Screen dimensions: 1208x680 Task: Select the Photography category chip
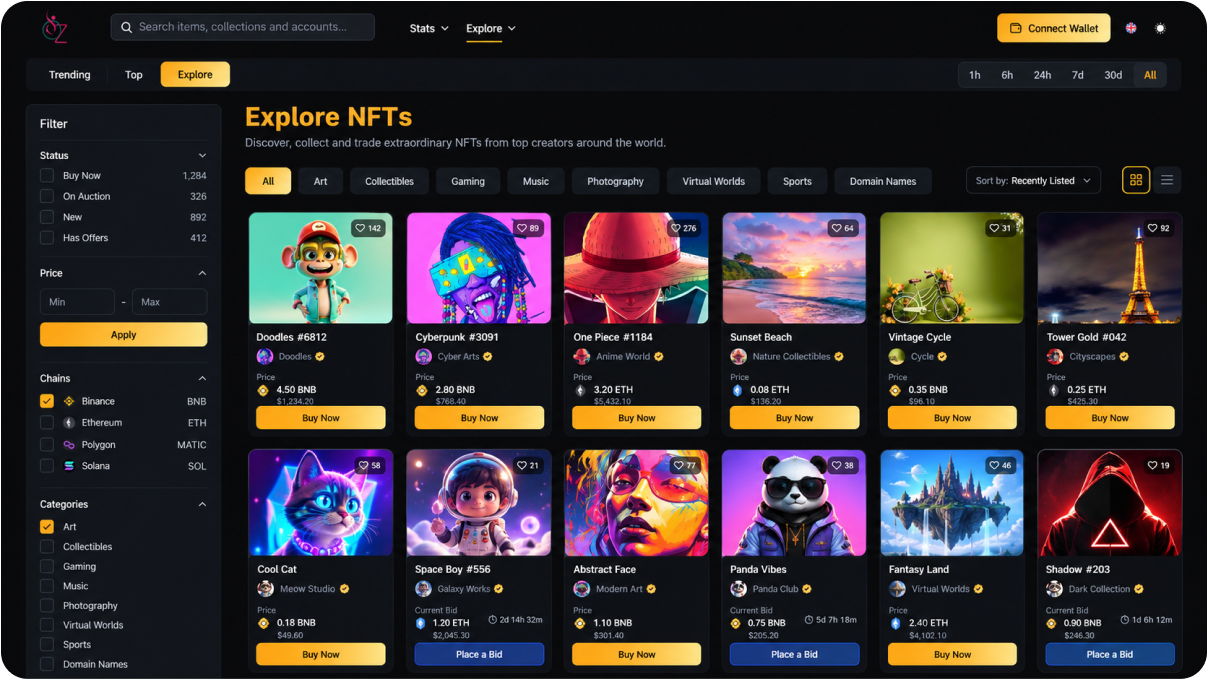point(616,181)
